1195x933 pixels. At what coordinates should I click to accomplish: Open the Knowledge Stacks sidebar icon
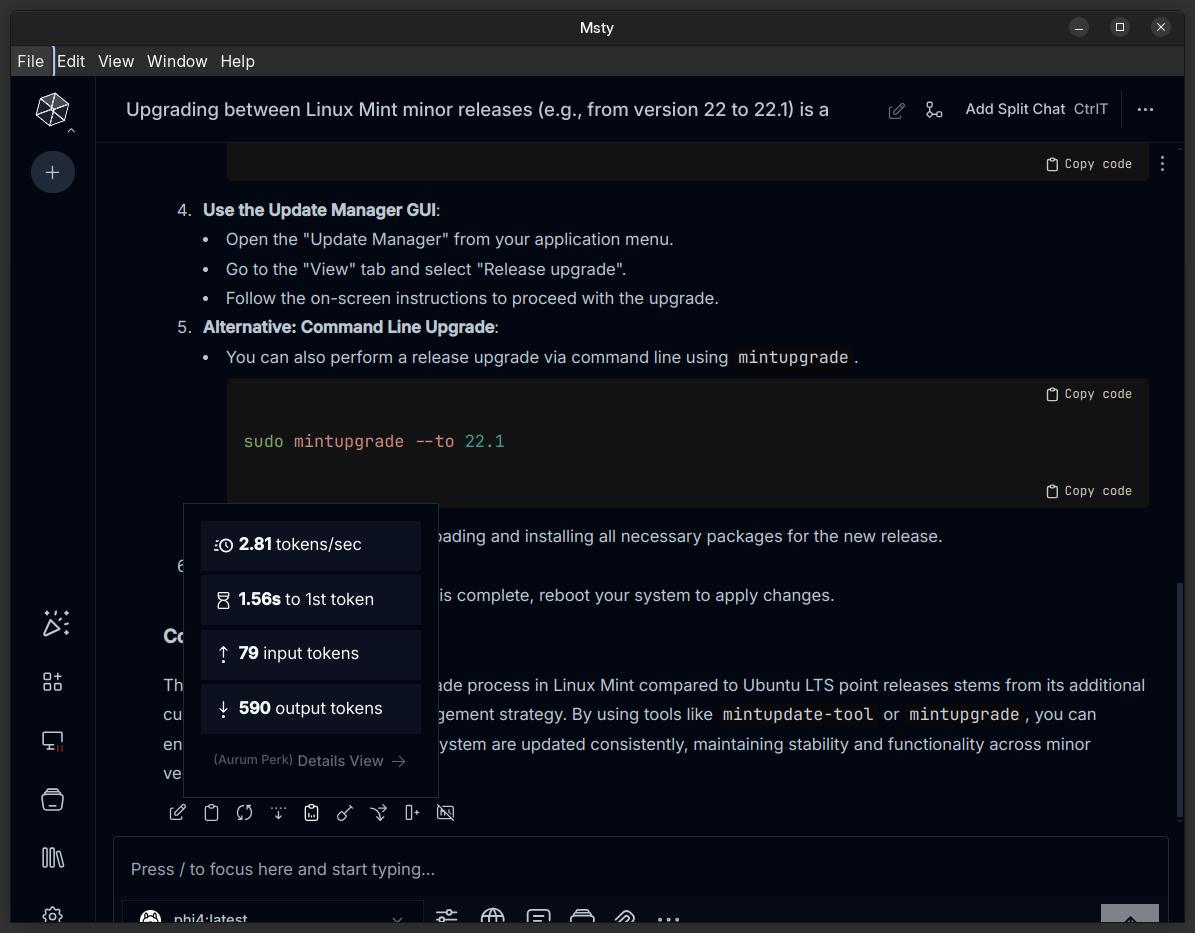(52, 799)
